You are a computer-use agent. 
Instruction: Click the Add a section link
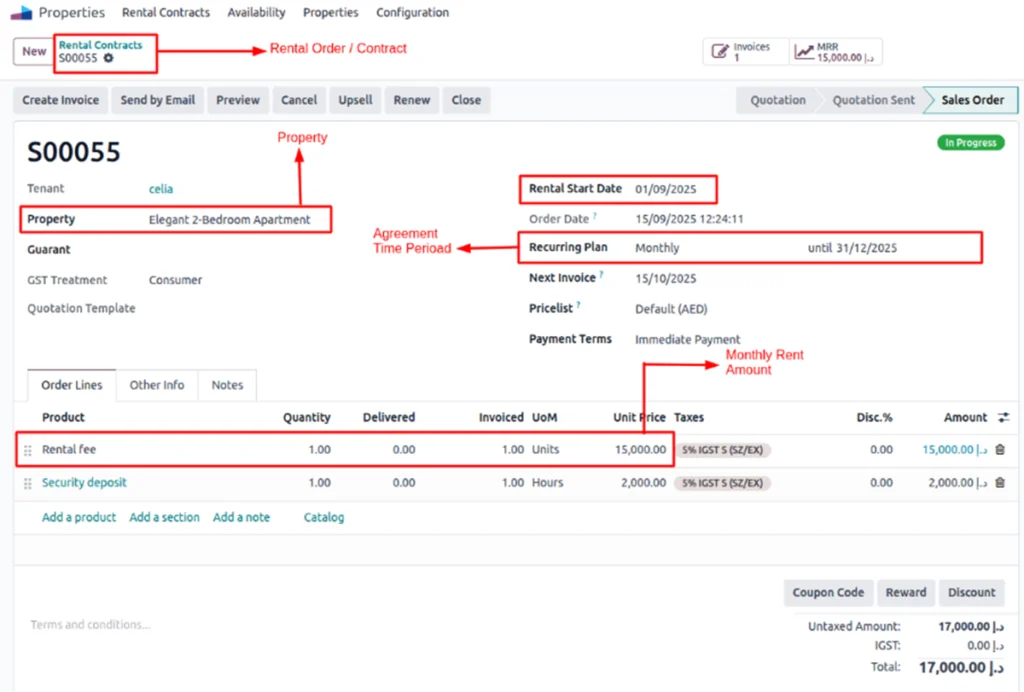click(x=165, y=517)
